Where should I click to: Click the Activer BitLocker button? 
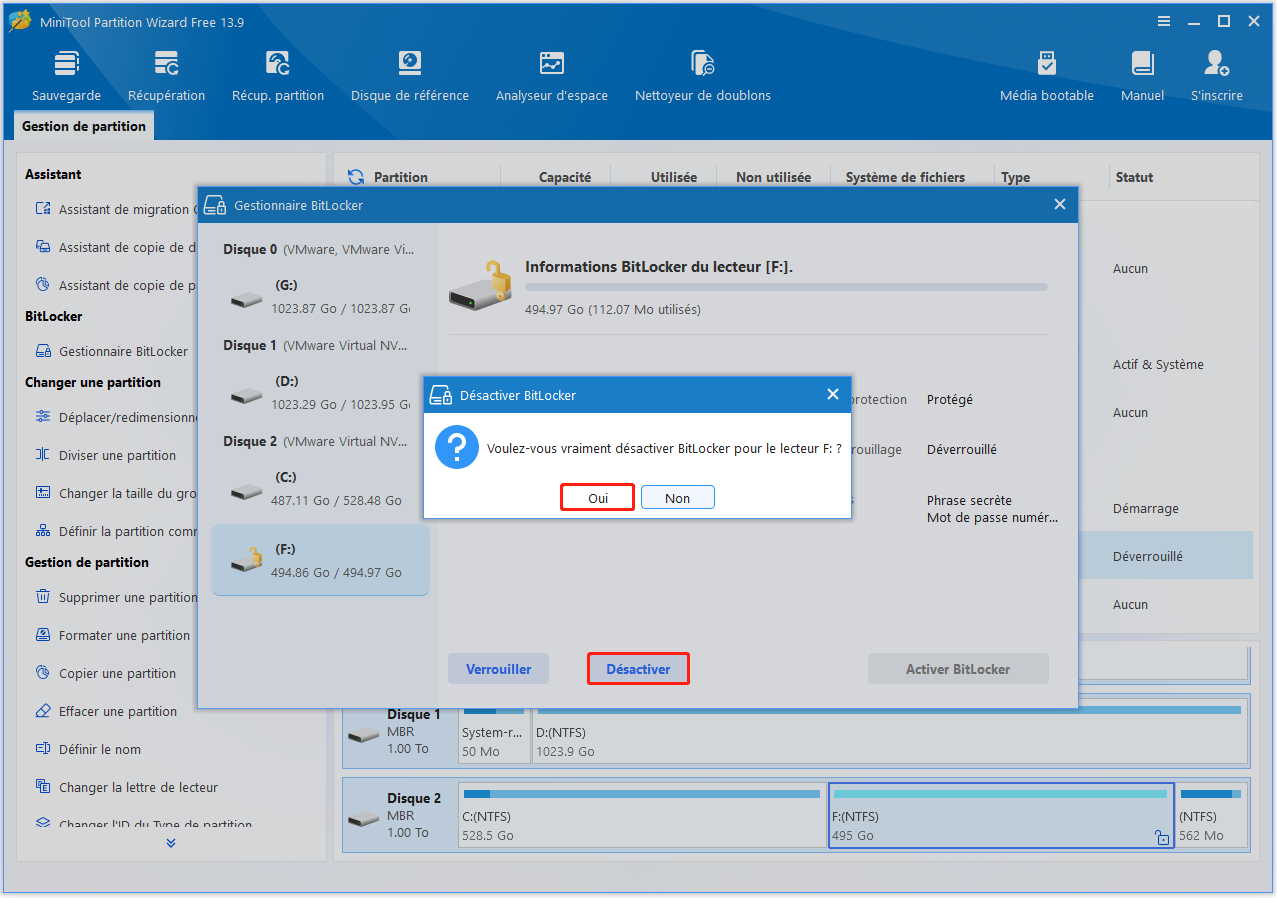(x=958, y=669)
